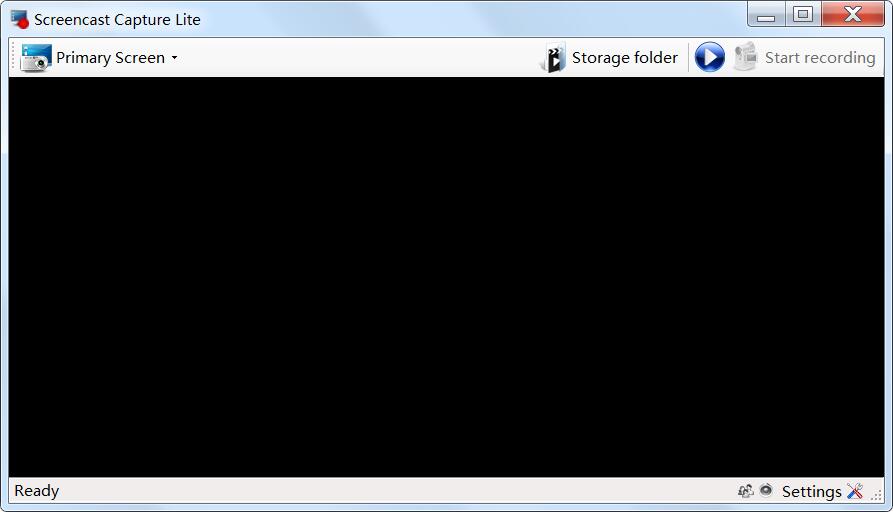Toggle the round speaker icon in status bar
The height and width of the screenshot is (512, 893).
tap(766, 490)
